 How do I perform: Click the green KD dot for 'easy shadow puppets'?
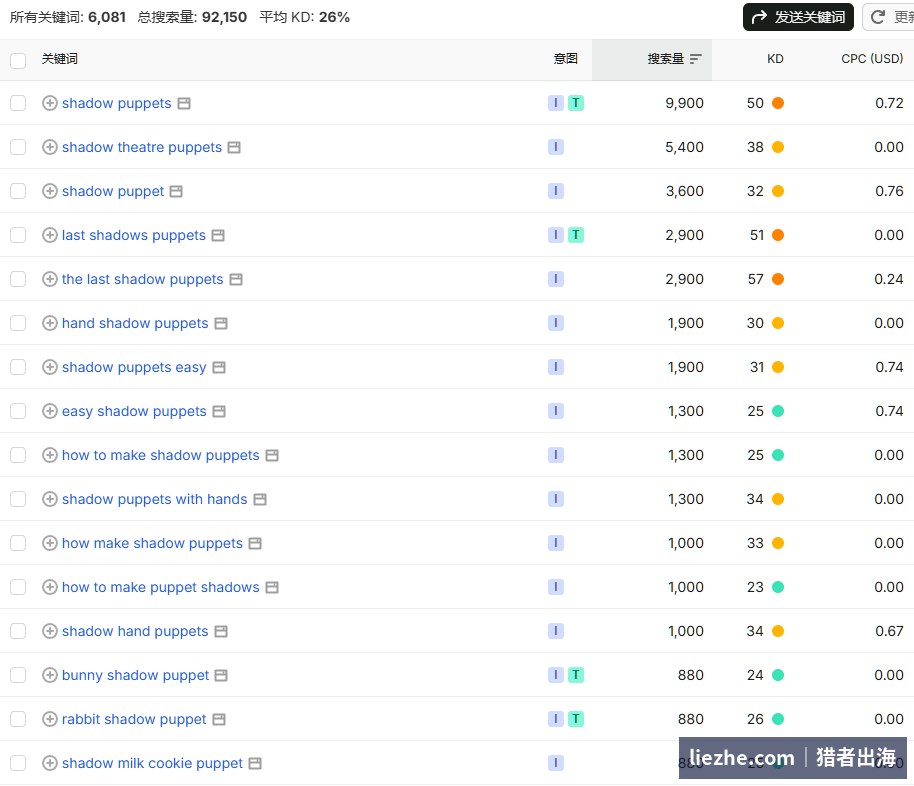(x=778, y=411)
